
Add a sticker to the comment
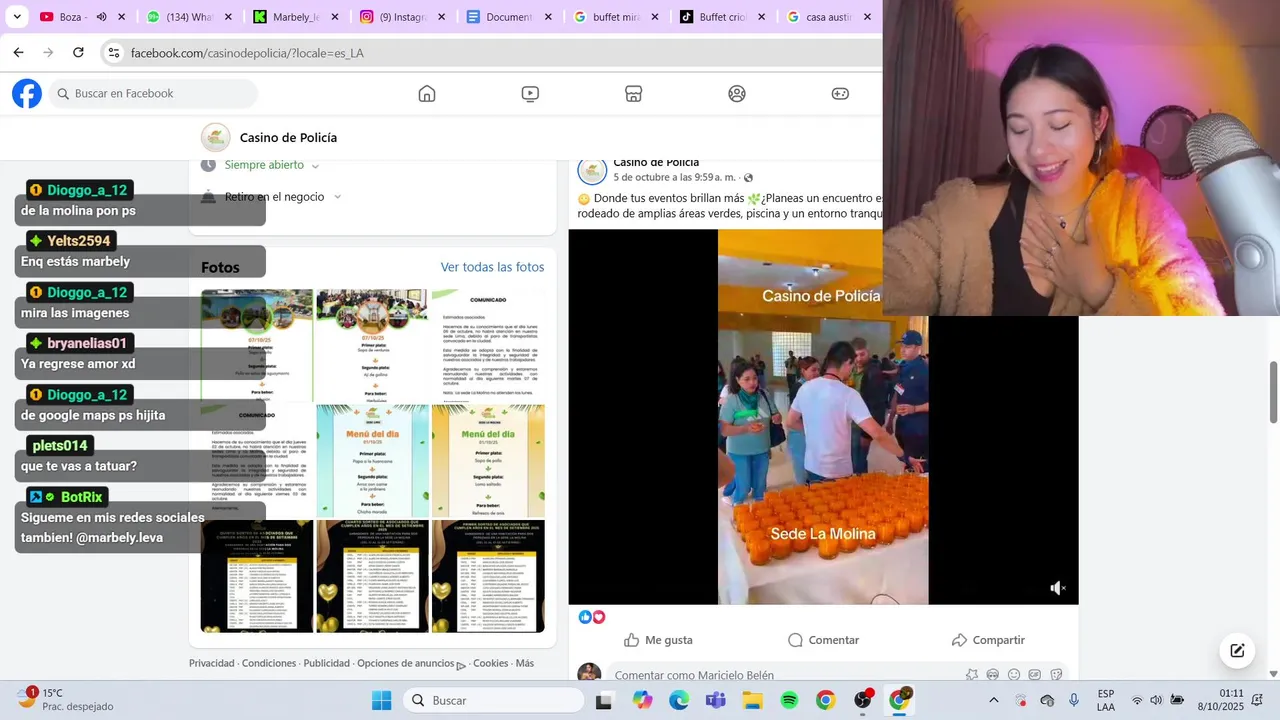point(1056,675)
